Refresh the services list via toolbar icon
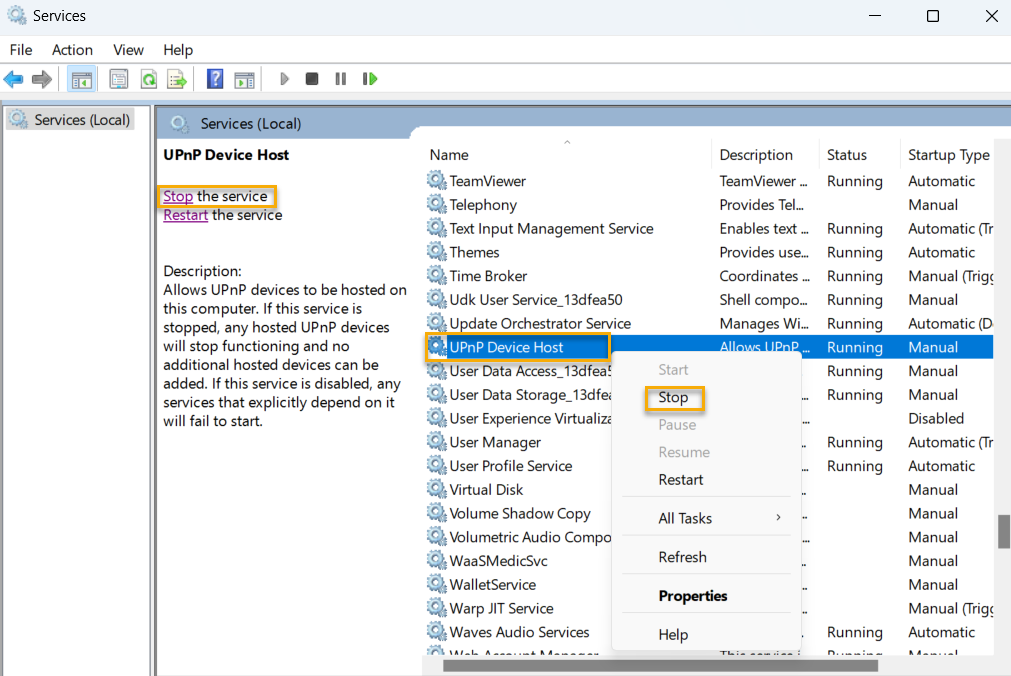1011x676 pixels. click(147, 78)
